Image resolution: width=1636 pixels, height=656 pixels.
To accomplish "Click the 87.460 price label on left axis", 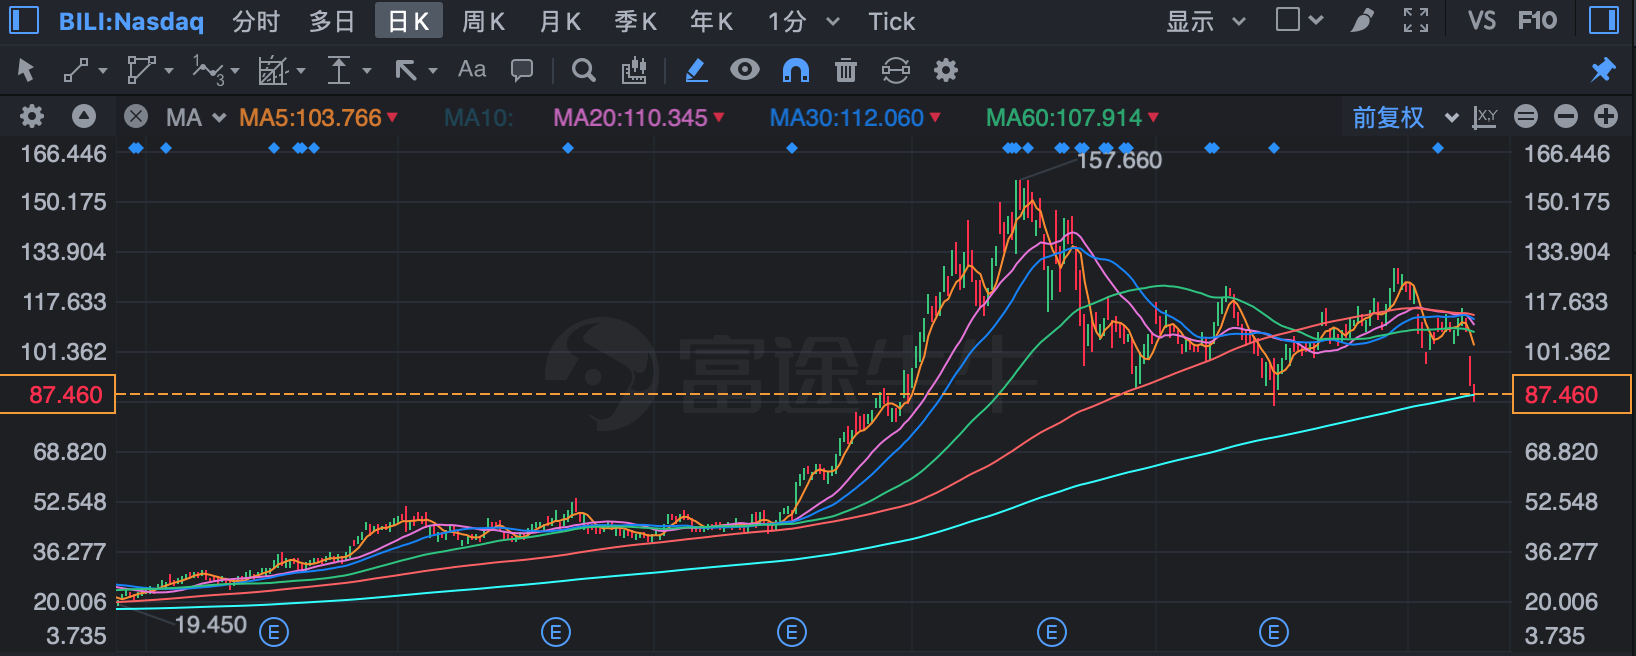I will [x=58, y=394].
